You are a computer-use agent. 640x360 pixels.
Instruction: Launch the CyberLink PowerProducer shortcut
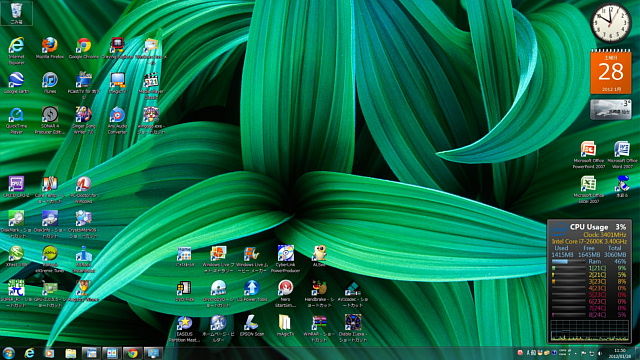(285, 259)
